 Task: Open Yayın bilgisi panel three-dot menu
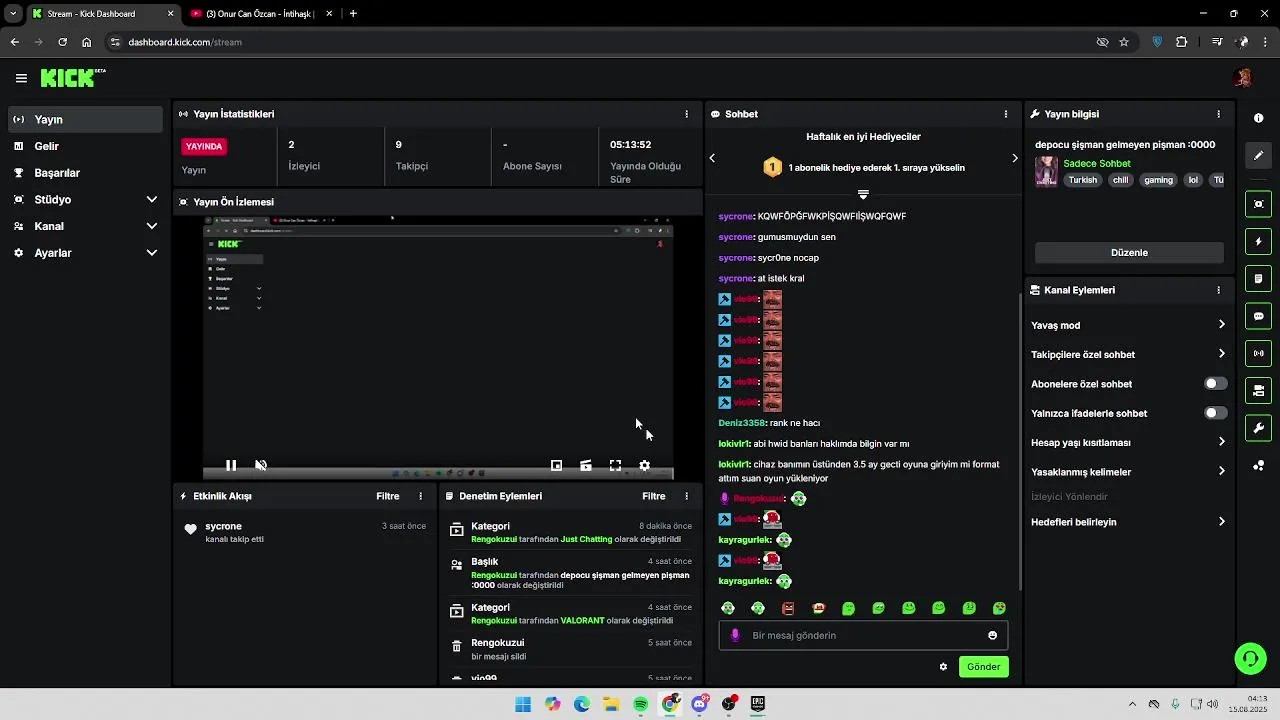[x=1218, y=114]
